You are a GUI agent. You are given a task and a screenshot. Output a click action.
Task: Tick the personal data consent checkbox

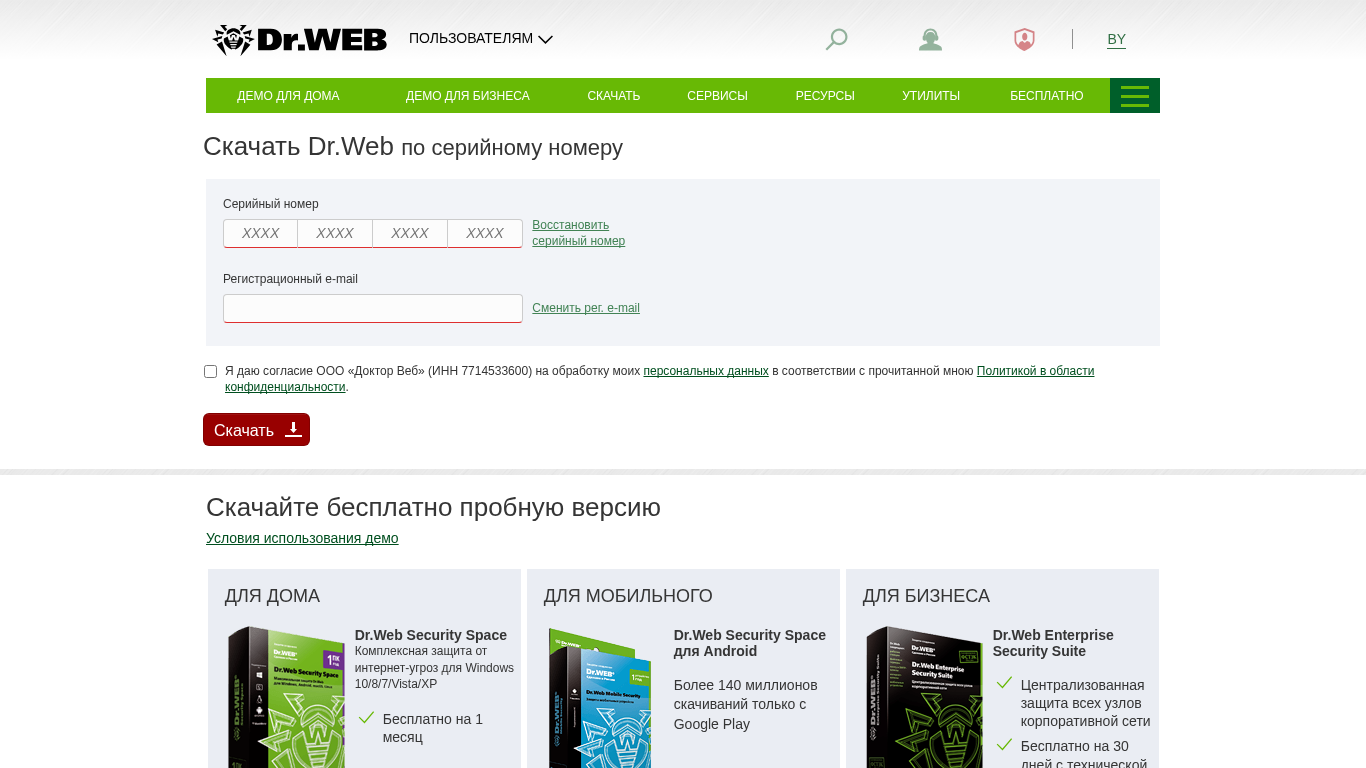(x=210, y=371)
